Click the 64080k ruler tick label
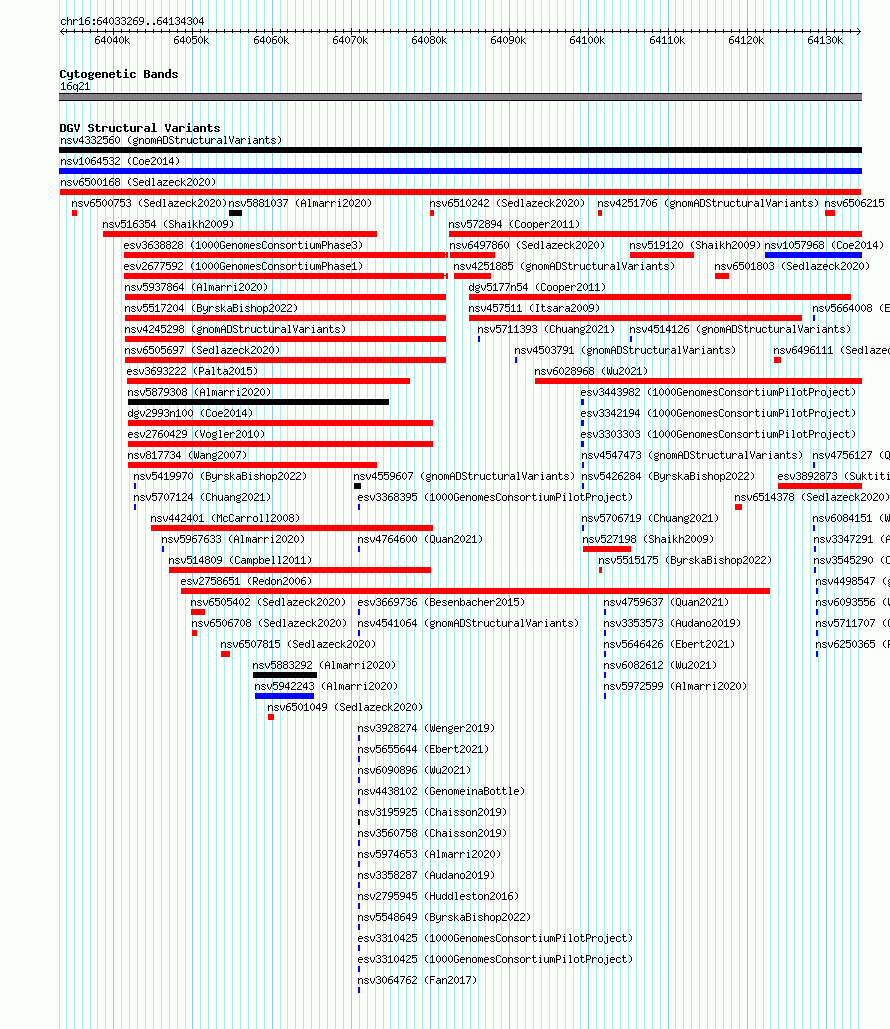 pos(429,41)
